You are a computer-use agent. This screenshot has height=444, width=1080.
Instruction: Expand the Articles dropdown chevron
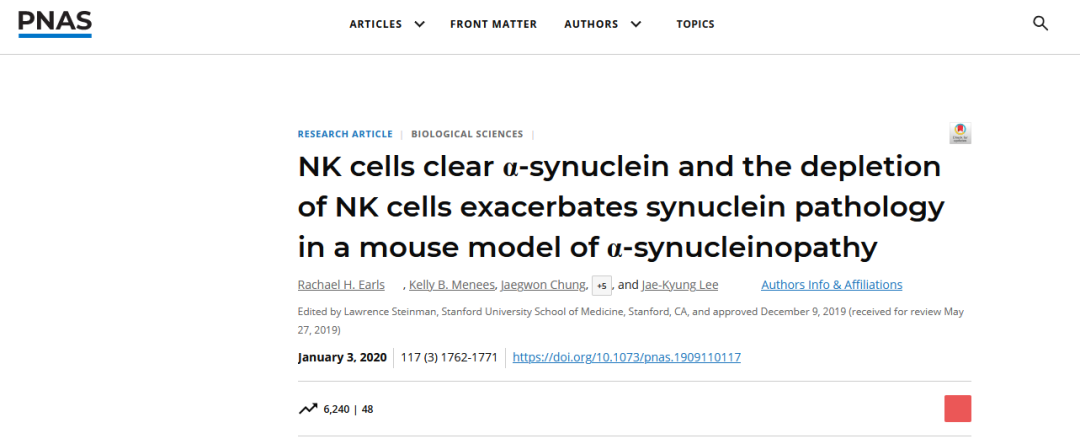[419, 24]
